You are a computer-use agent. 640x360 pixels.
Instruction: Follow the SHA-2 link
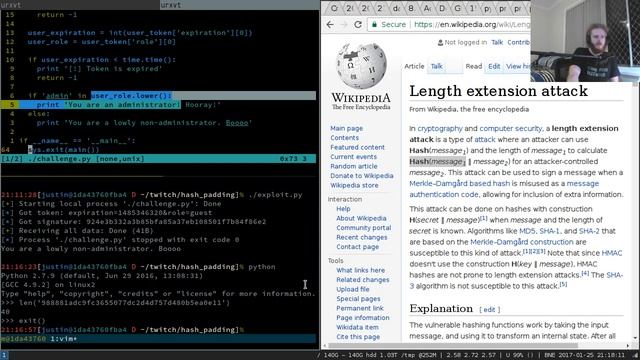coord(589,231)
